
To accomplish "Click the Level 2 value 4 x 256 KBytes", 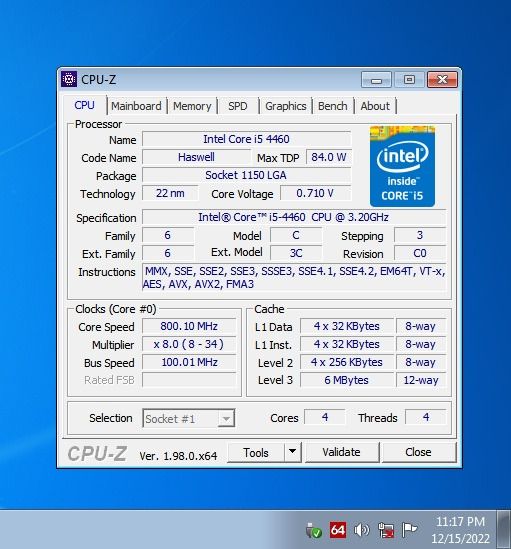I will (x=347, y=362).
